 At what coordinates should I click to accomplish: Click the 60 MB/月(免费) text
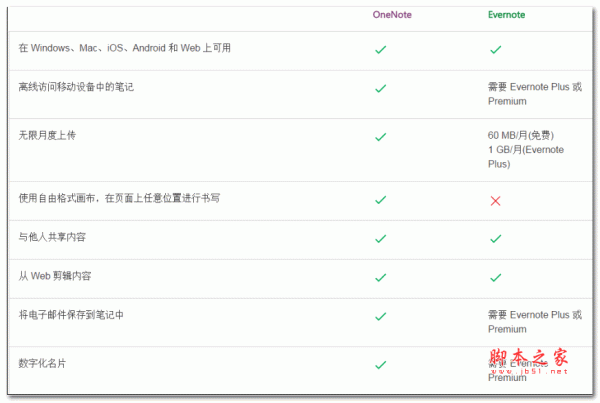point(521,135)
